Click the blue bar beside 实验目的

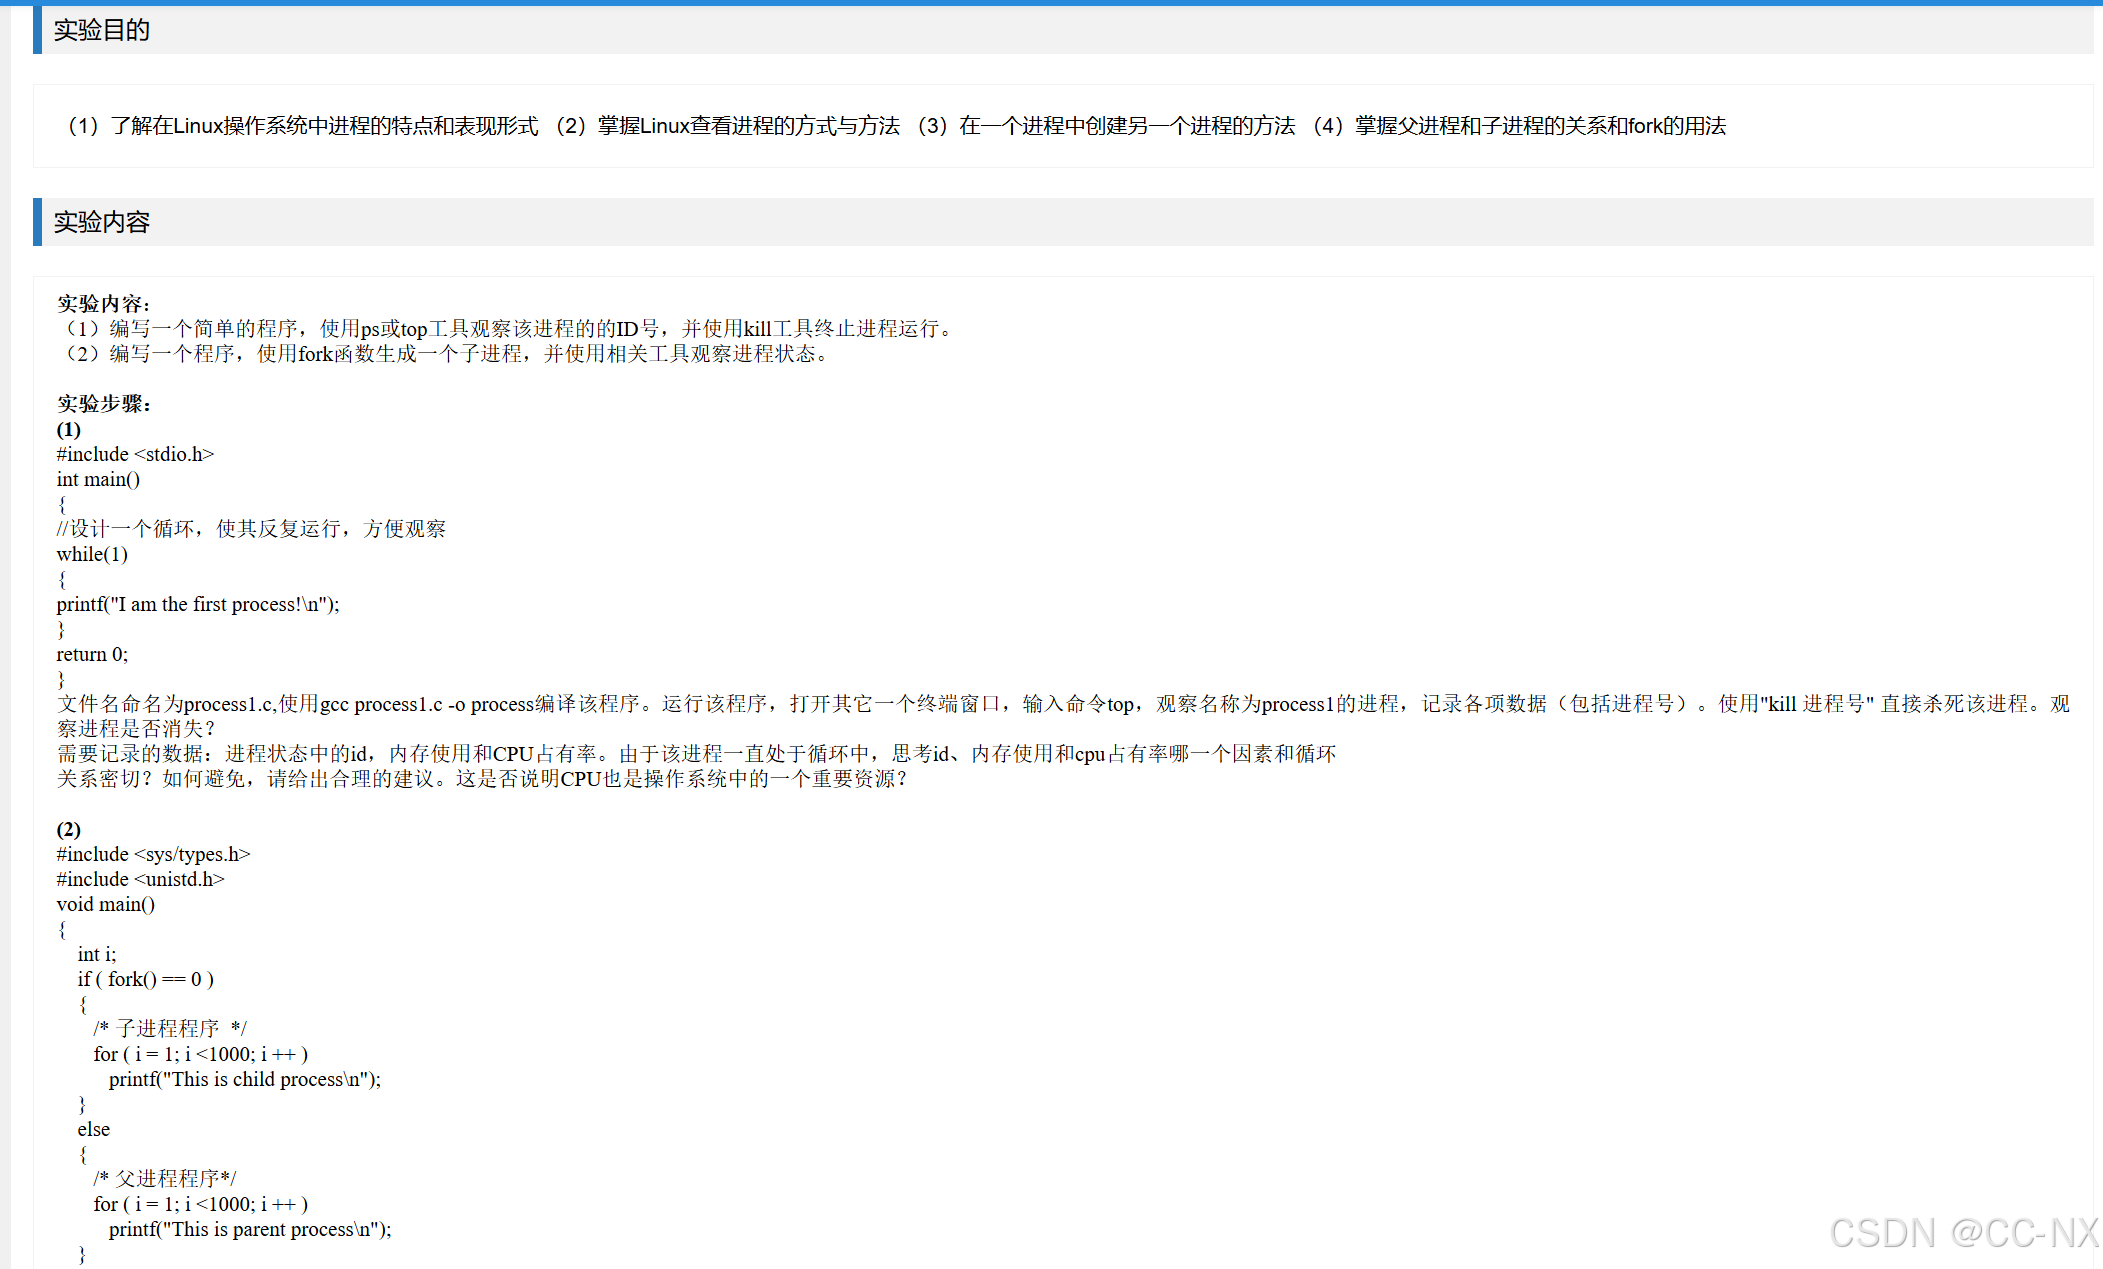[x=37, y=30]
